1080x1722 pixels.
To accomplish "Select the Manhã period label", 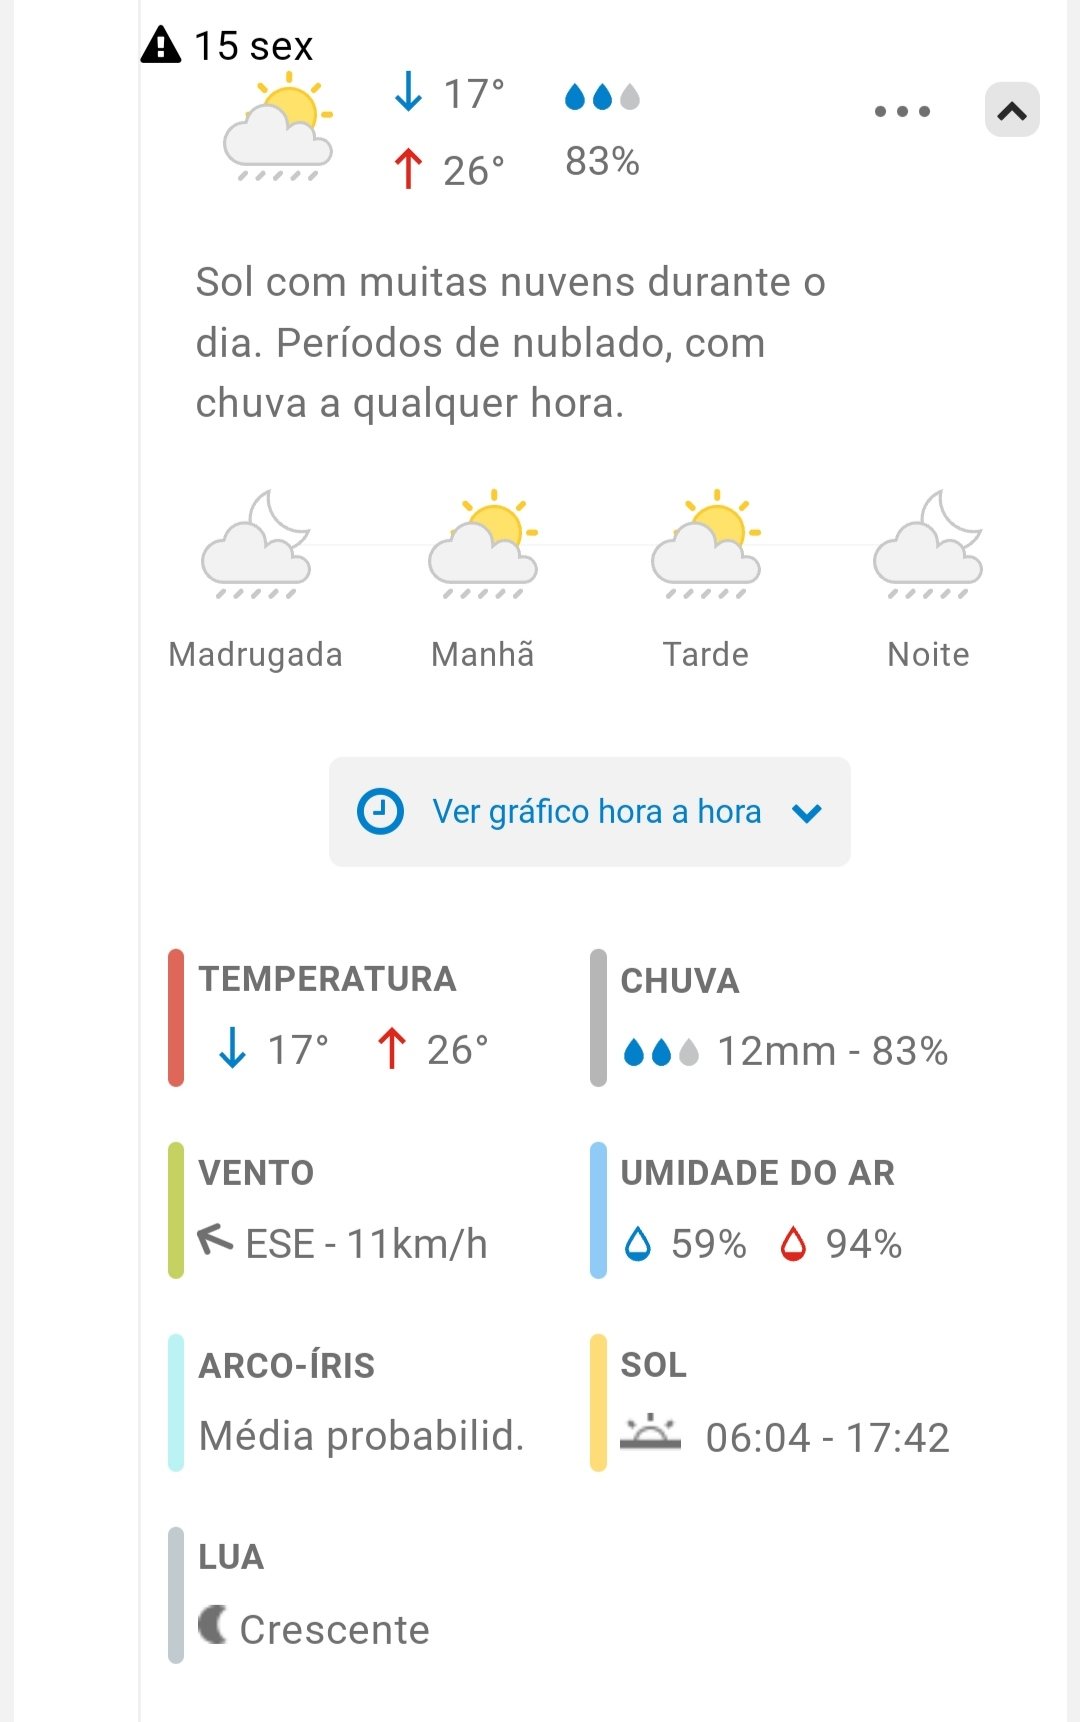I will point(483,655).
